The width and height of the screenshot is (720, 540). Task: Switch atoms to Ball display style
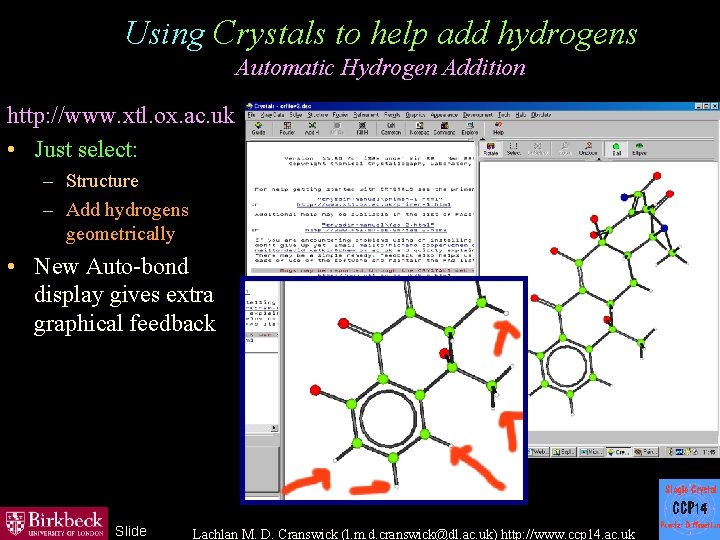coord(617,149)
